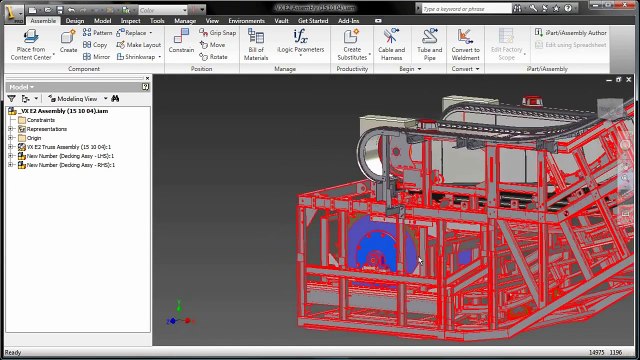Screen dimensions: 640x360
Task: Select the Move component tool
Action: (x=212, y=44)
